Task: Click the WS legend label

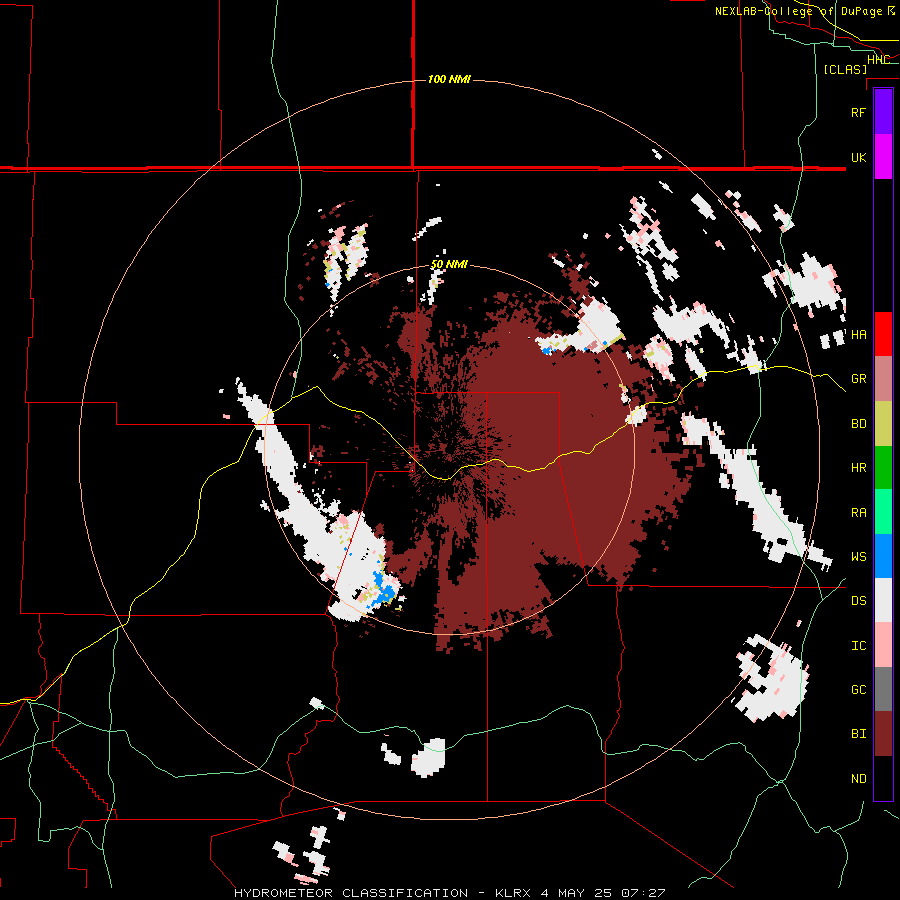Action: click(x=858, y=556)
